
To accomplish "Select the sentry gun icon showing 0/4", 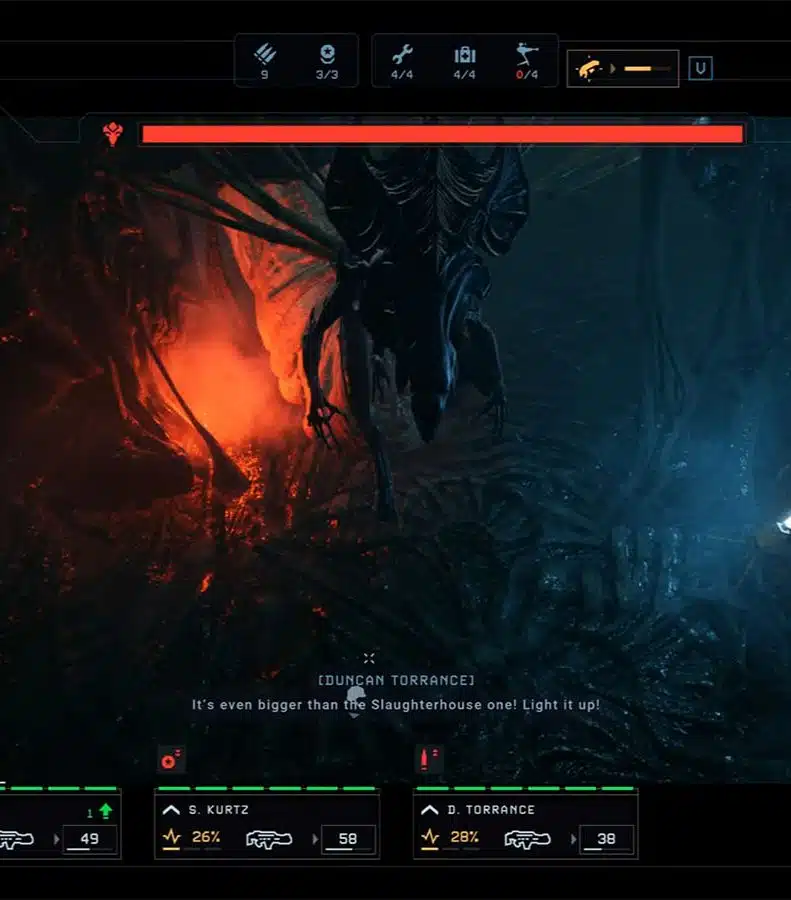I will 526,53.
